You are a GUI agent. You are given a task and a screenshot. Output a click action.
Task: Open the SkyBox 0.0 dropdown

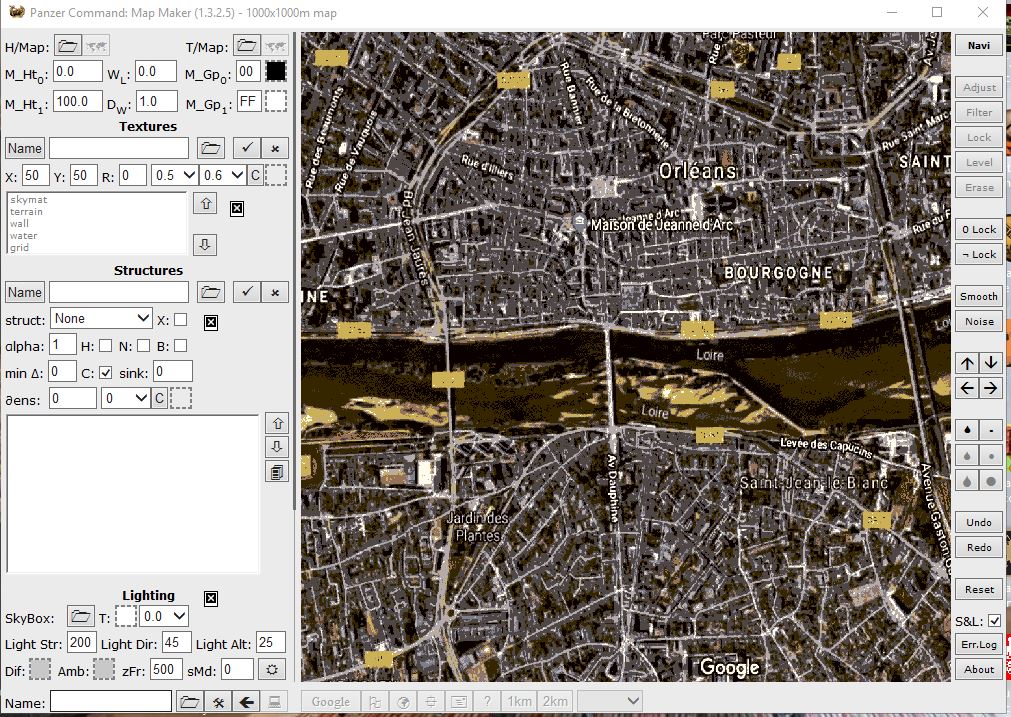[164, 616]
